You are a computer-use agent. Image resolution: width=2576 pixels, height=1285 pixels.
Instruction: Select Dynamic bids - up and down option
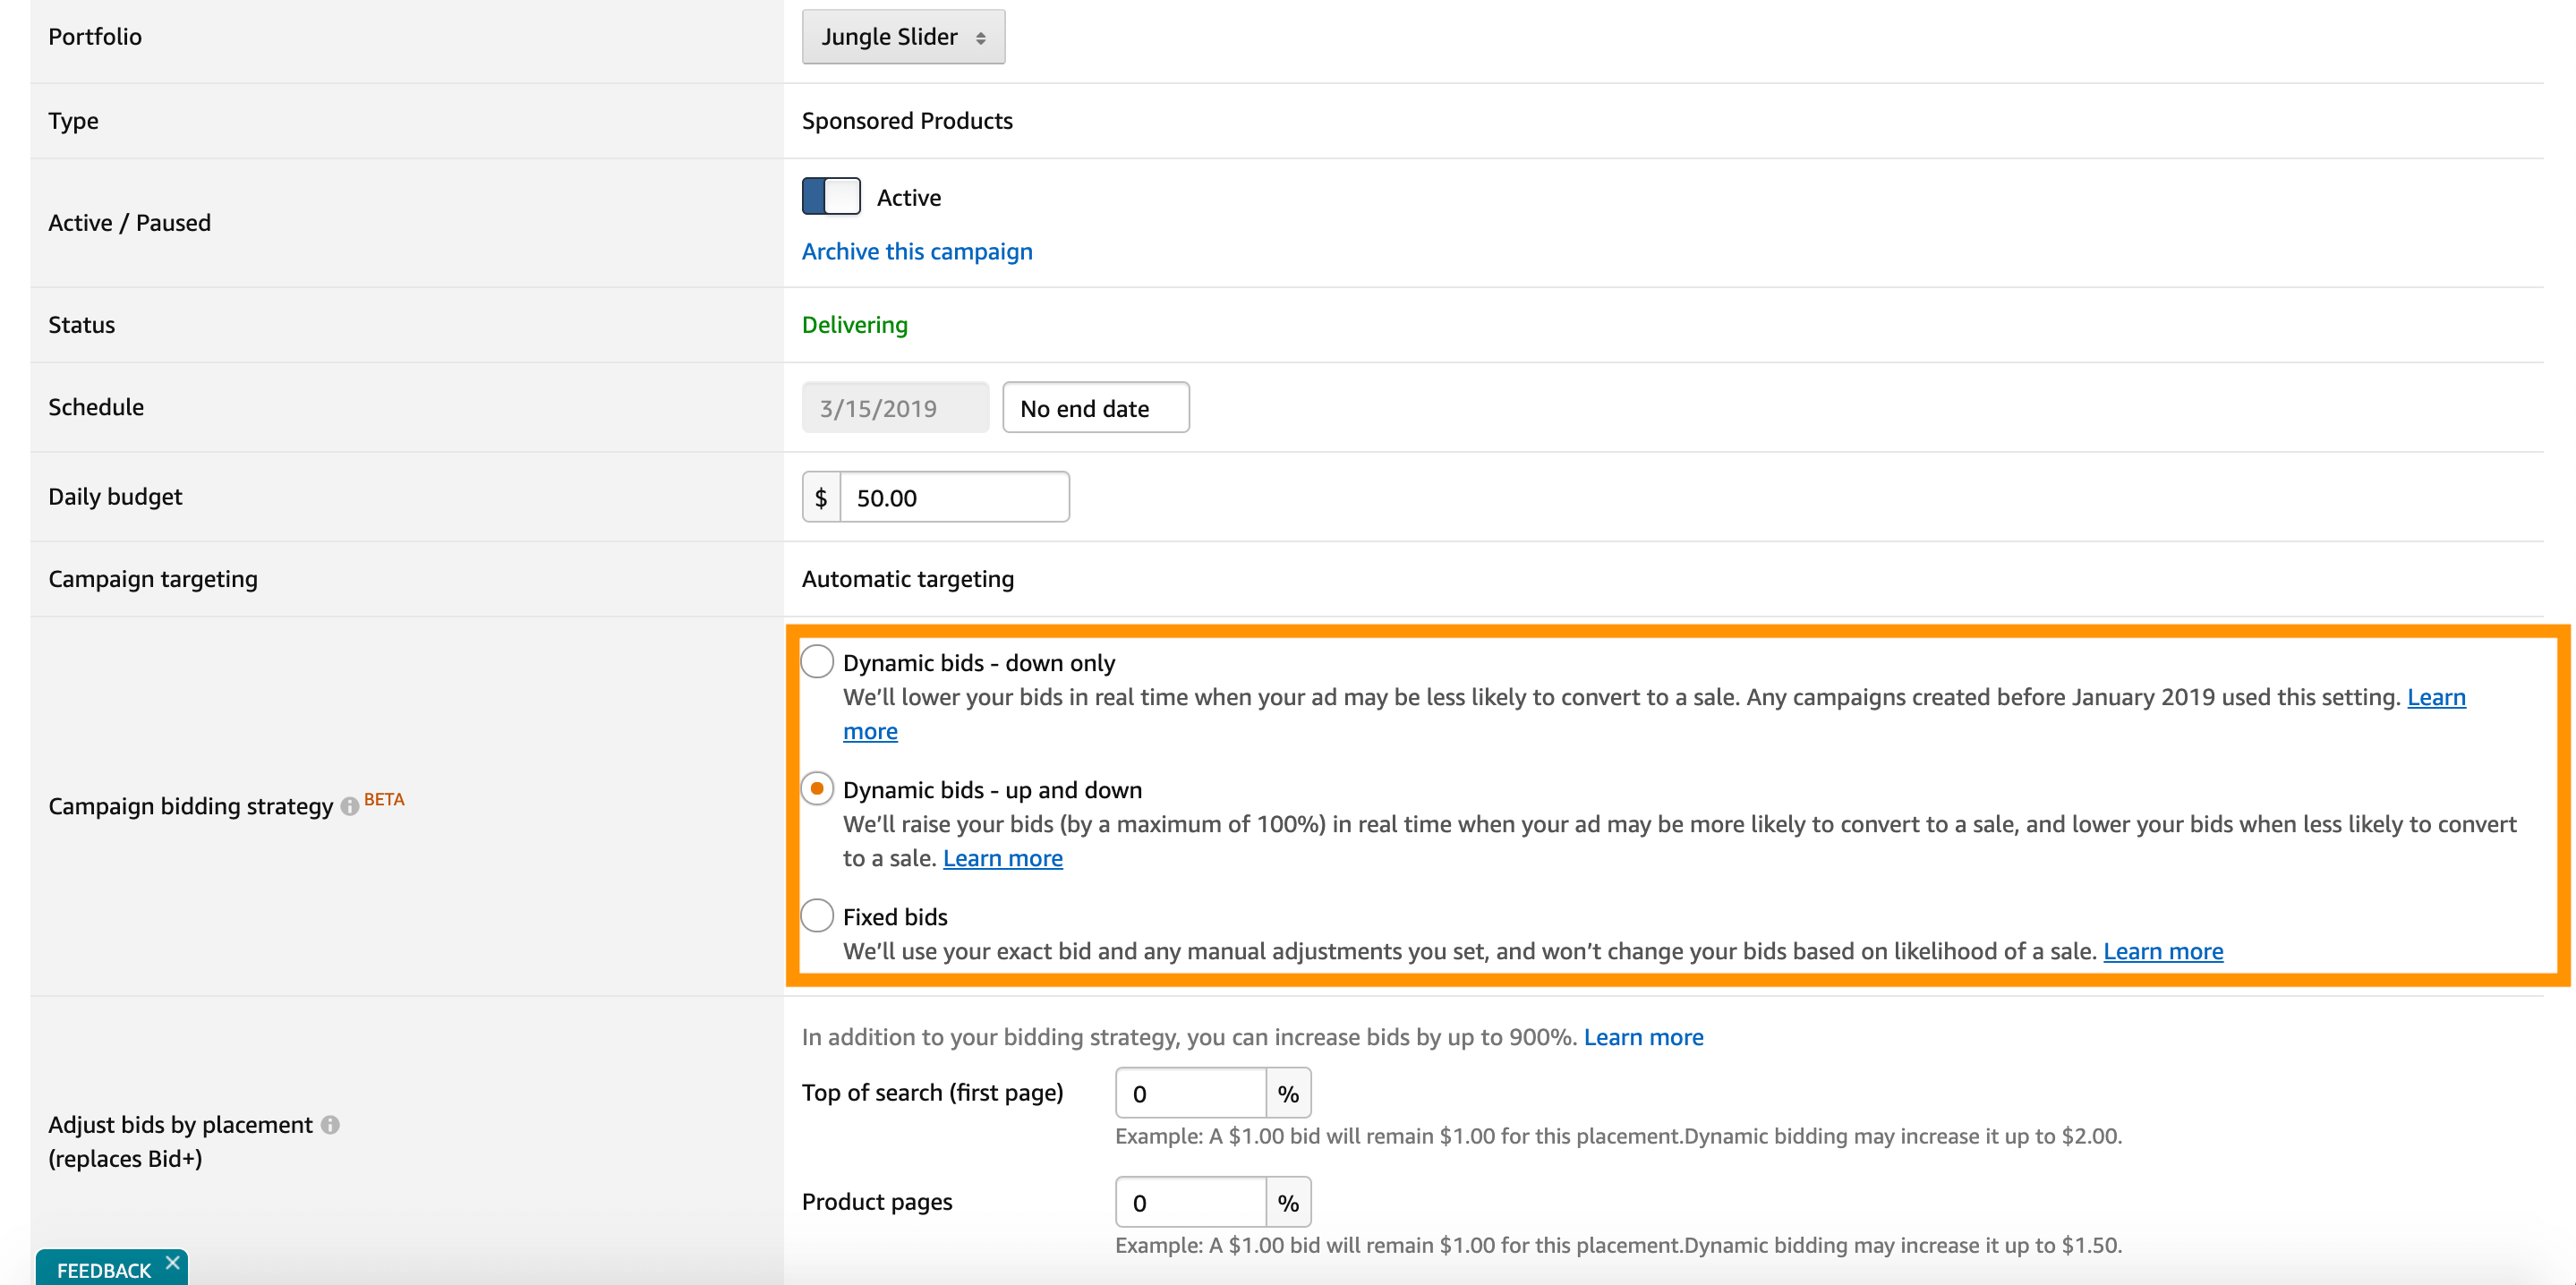(817, 789)
